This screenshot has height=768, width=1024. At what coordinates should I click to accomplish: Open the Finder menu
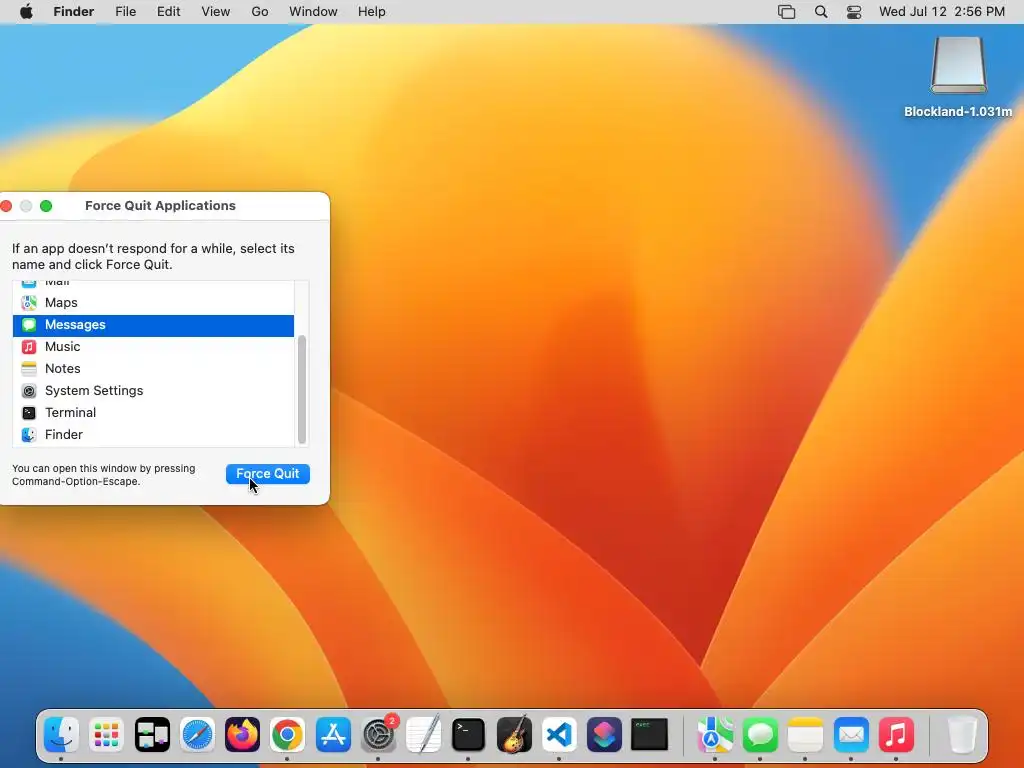pos(73,12)
